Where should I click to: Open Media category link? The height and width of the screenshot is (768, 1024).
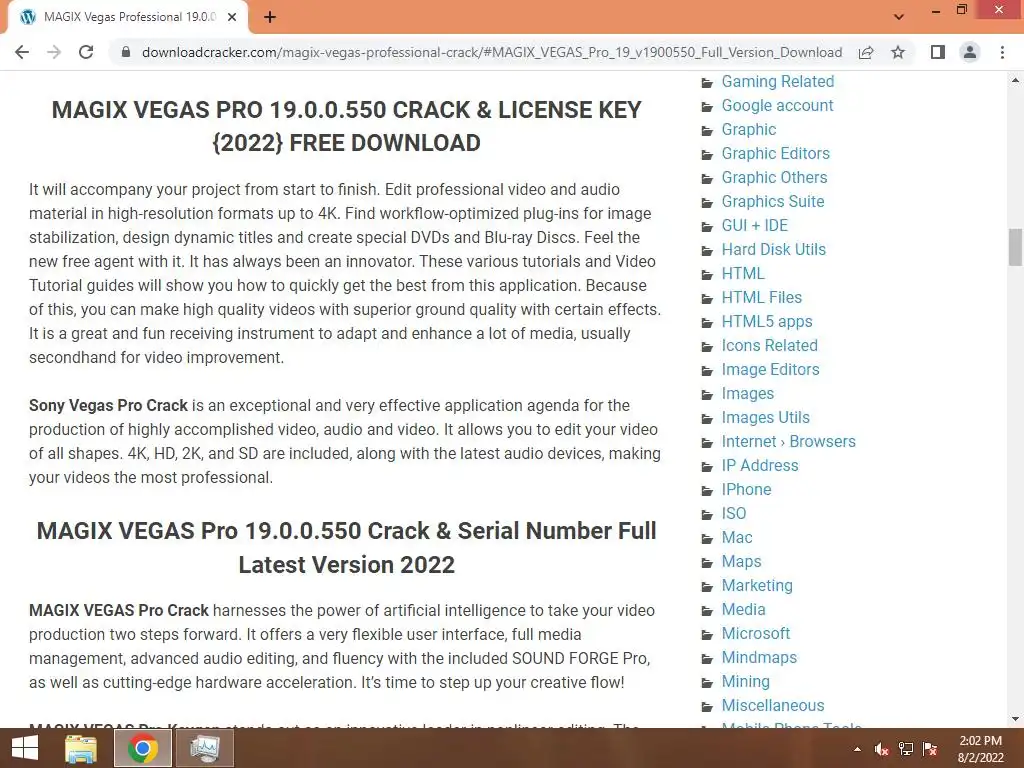(743, 609)
